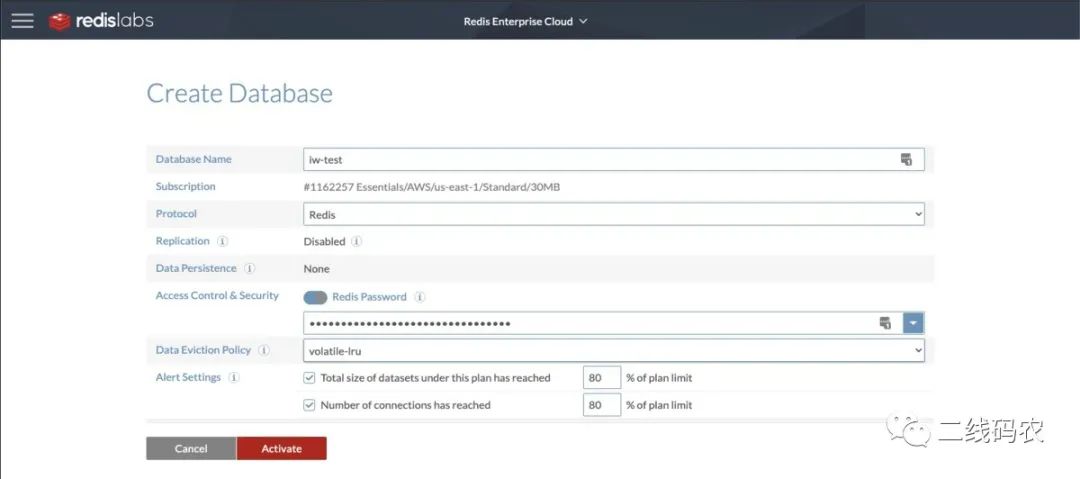This screenshot has width=1080, height=479.
Task: Toggle the Redis Password switch
Action: [315, 297]
